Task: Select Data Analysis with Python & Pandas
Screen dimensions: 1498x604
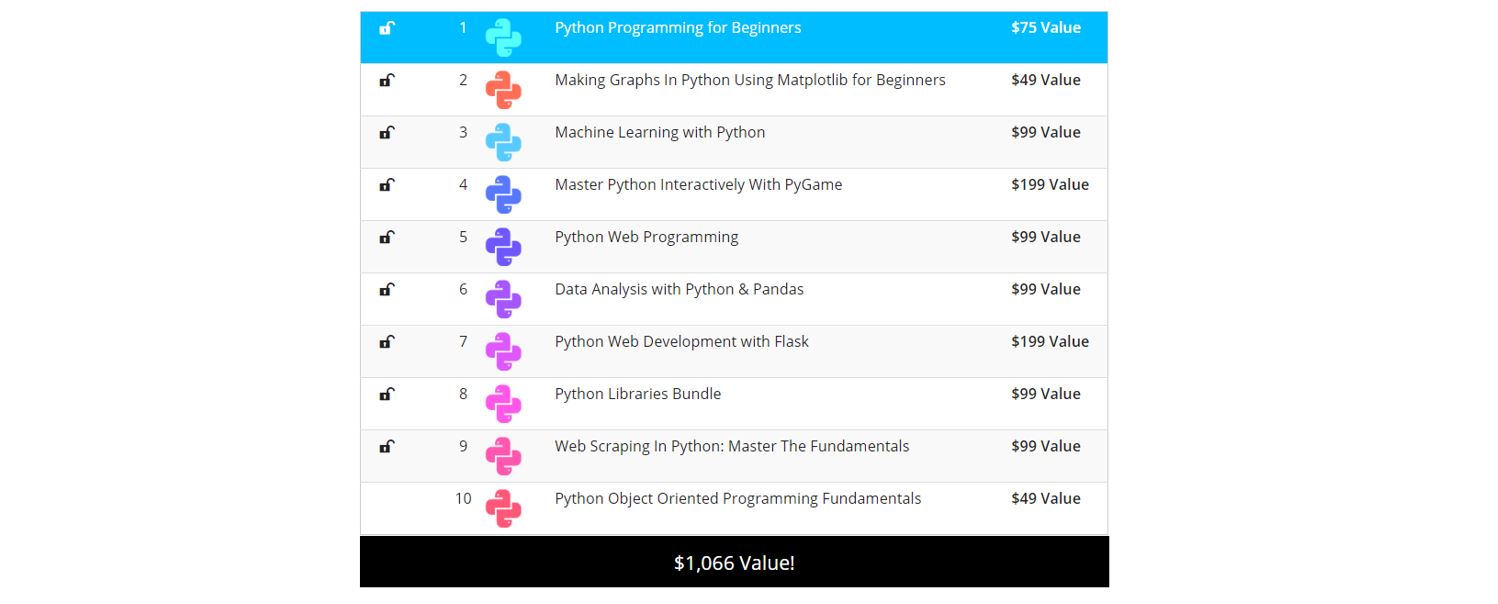Action: click(679, 289)
